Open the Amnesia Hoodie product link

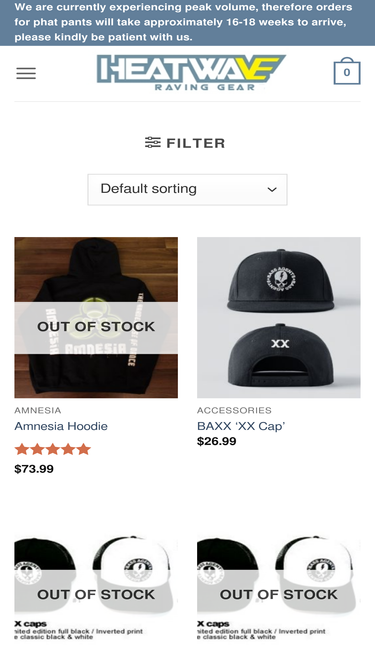pos(61,426)
